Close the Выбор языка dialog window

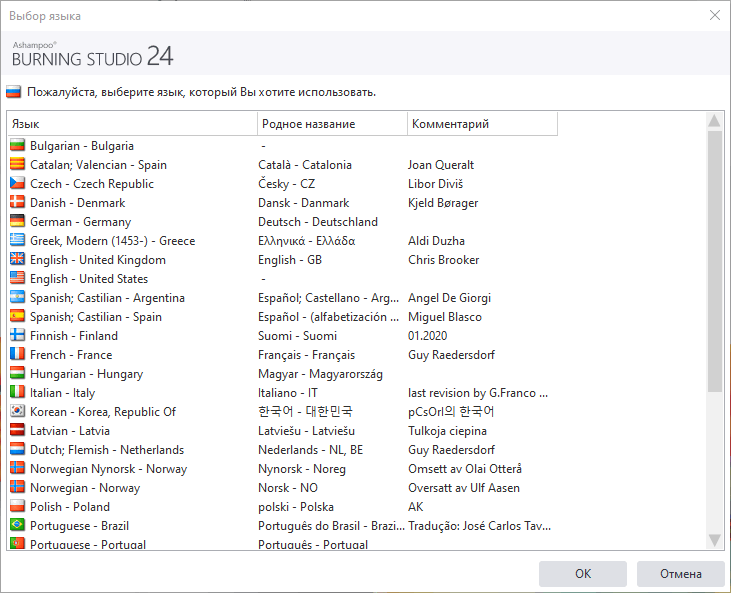[x=714, y=16]
